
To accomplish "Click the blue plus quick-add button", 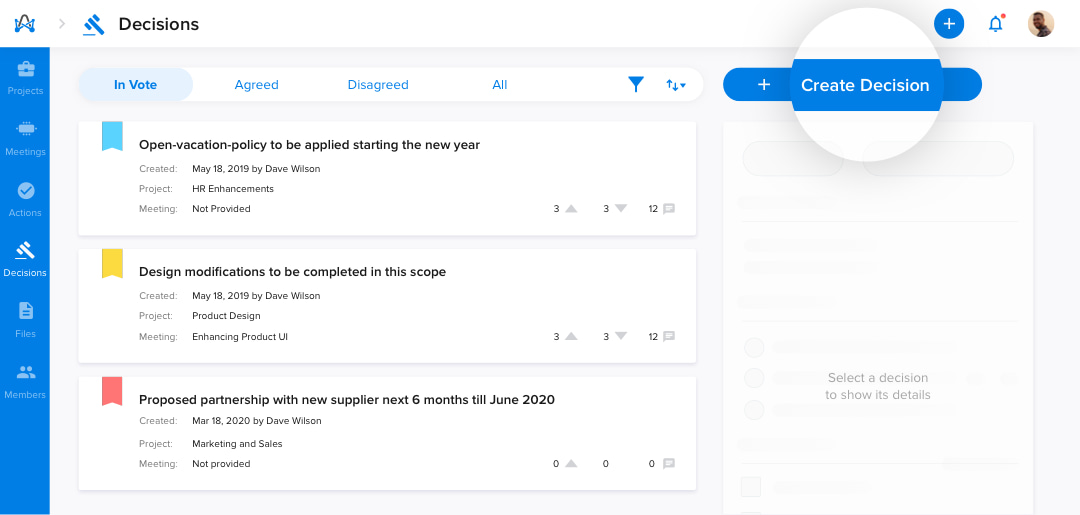I will coord(949,24).
